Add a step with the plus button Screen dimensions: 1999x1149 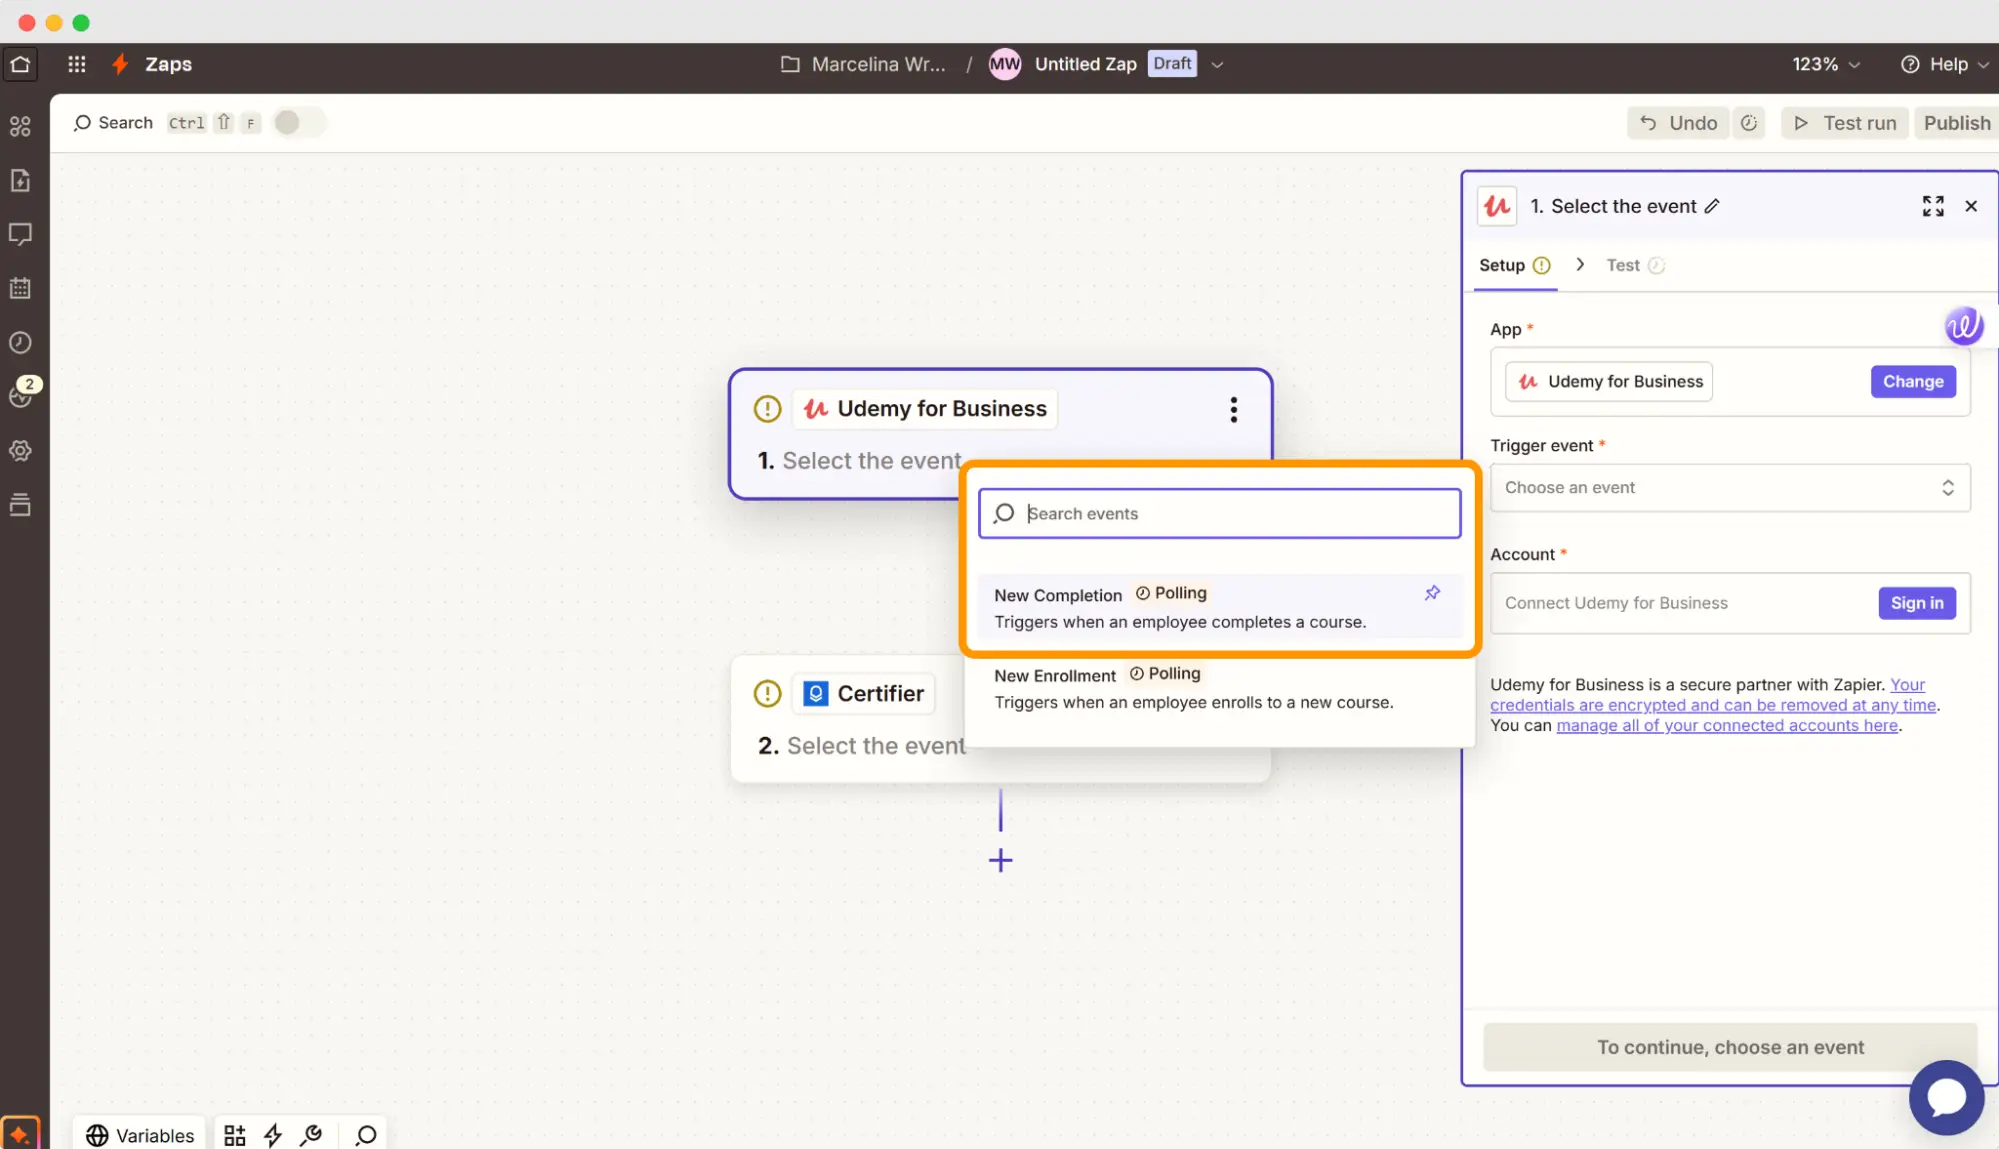tap(1000, 860)
